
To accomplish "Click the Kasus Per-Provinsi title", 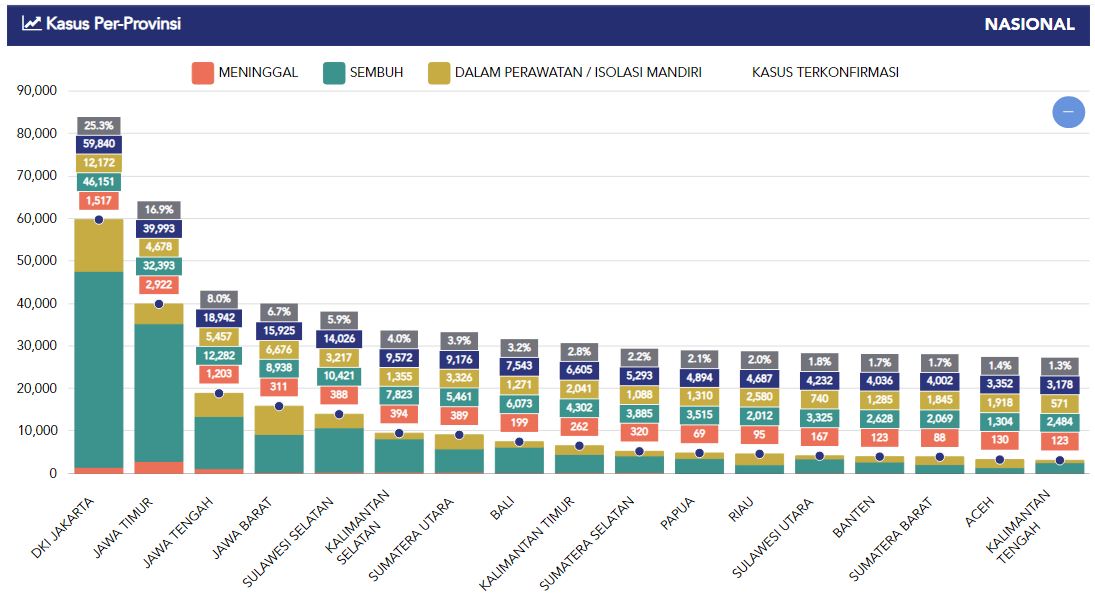I will point(113,24).
